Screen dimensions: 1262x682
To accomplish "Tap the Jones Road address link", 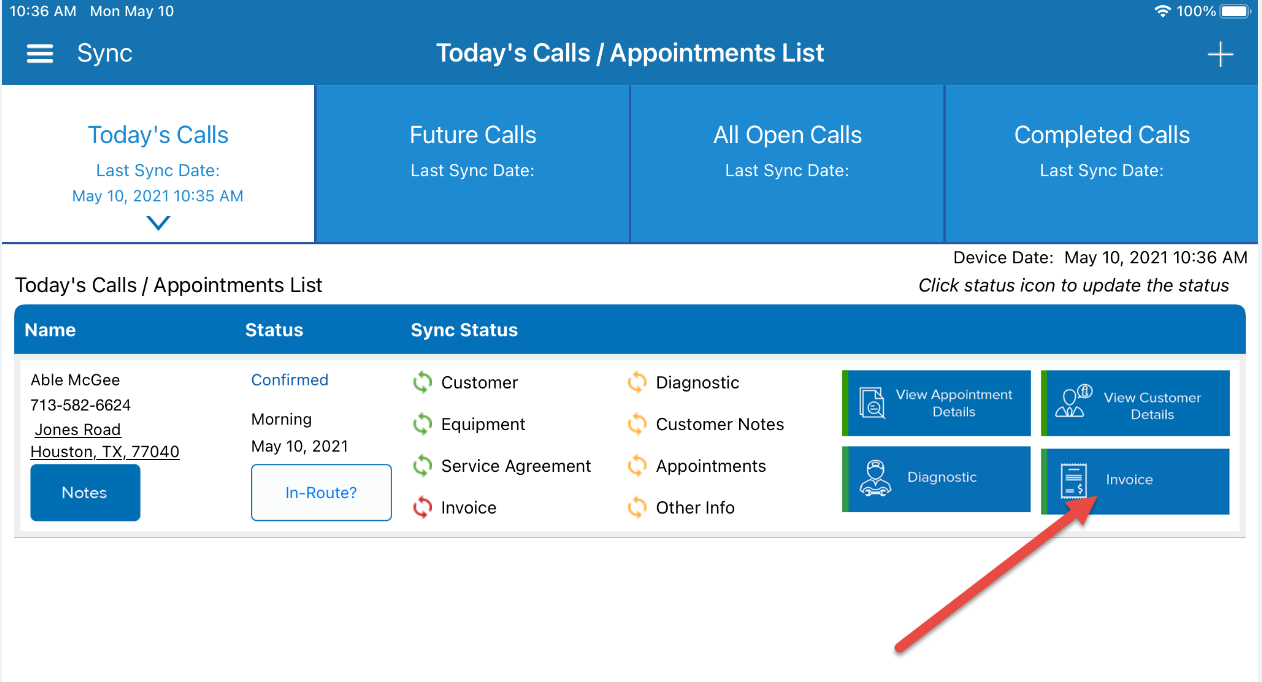I will coord(77,429).
